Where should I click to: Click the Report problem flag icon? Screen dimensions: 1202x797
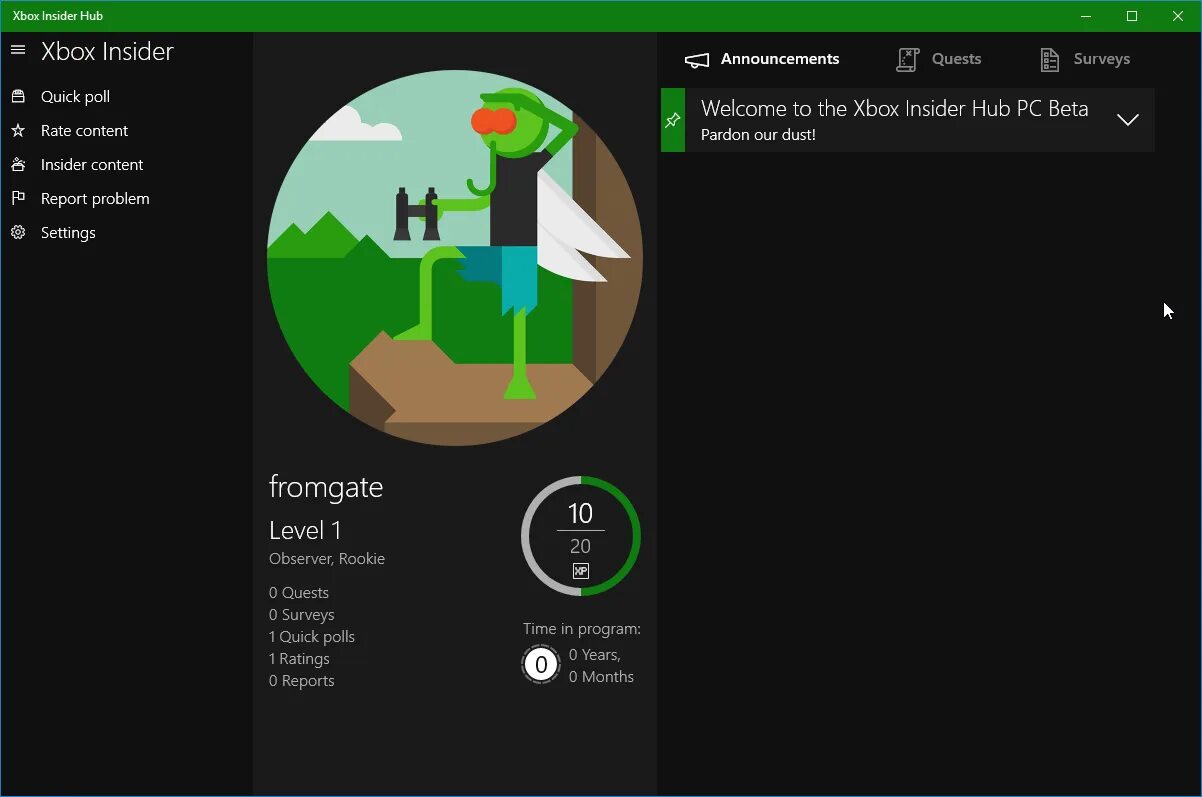pyautogui.click(x=17, y=198)
